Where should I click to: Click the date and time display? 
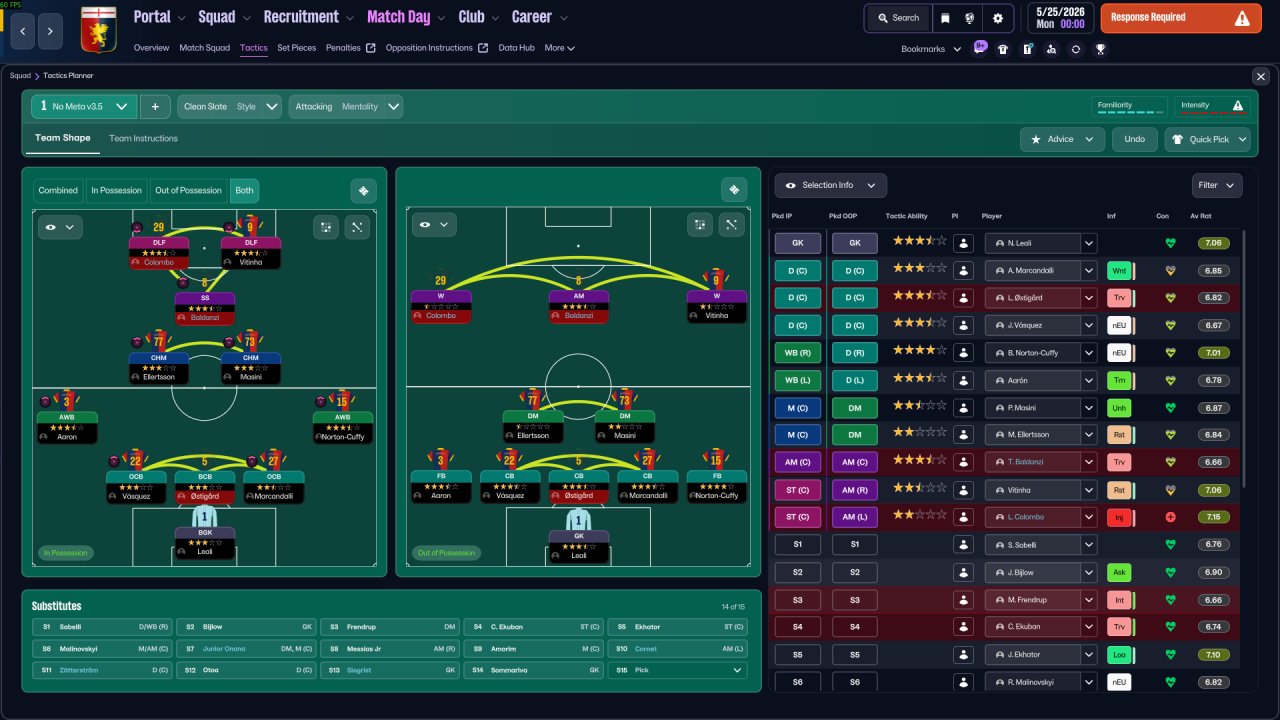1059,17
